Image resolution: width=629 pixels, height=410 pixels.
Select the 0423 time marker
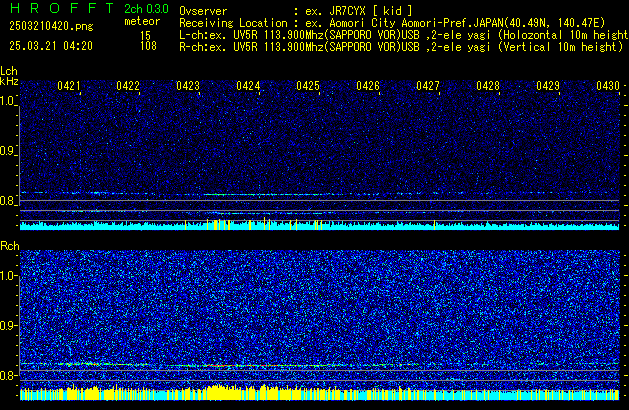click(x=188, y=86)
